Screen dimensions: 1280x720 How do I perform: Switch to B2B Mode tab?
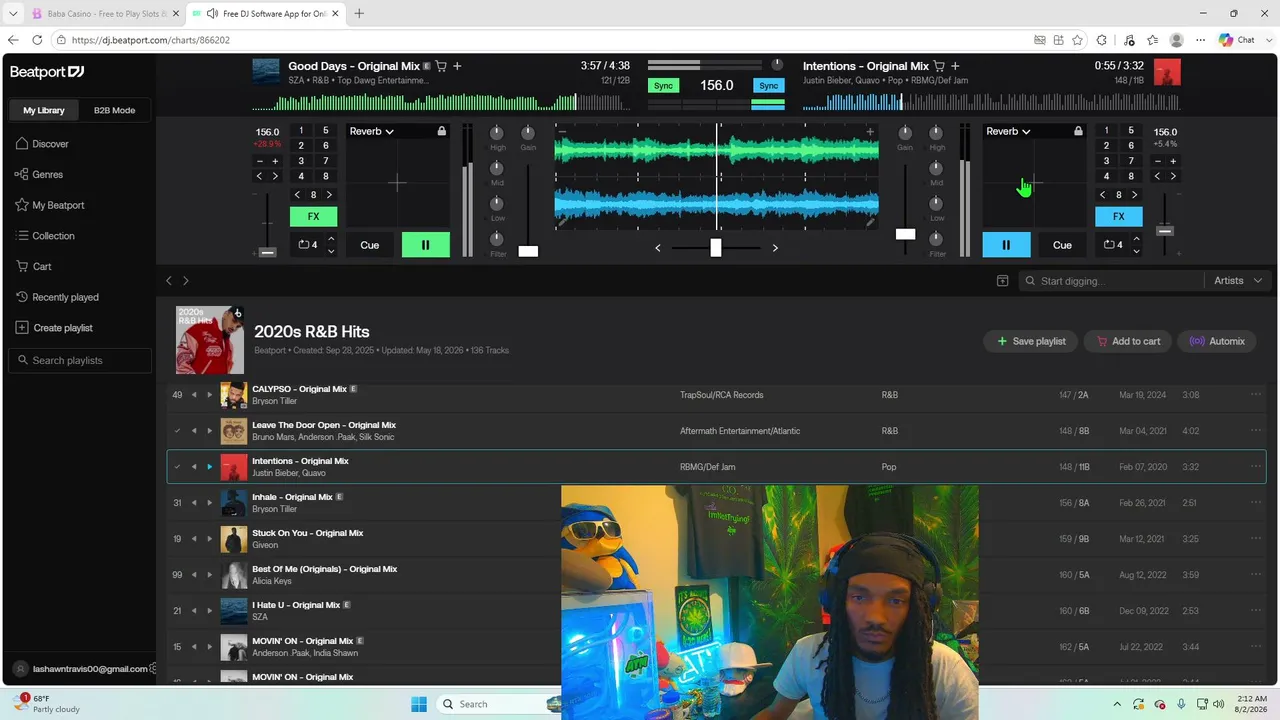pos(114,110)
